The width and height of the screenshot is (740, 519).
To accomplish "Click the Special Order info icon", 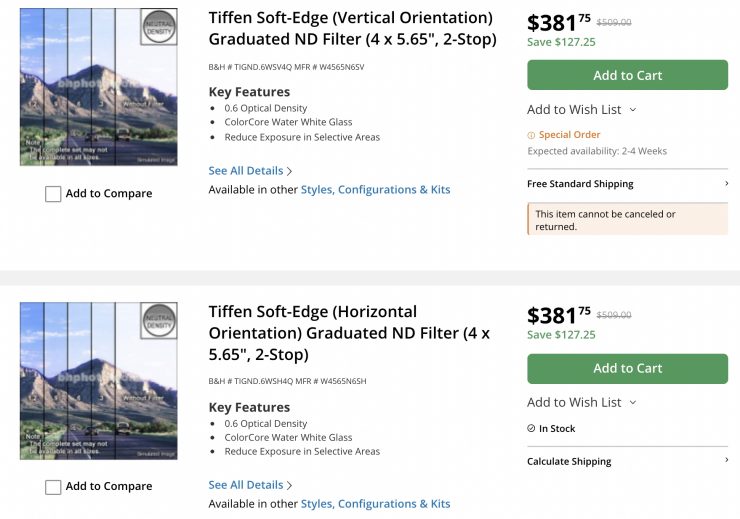I will 532,135.
